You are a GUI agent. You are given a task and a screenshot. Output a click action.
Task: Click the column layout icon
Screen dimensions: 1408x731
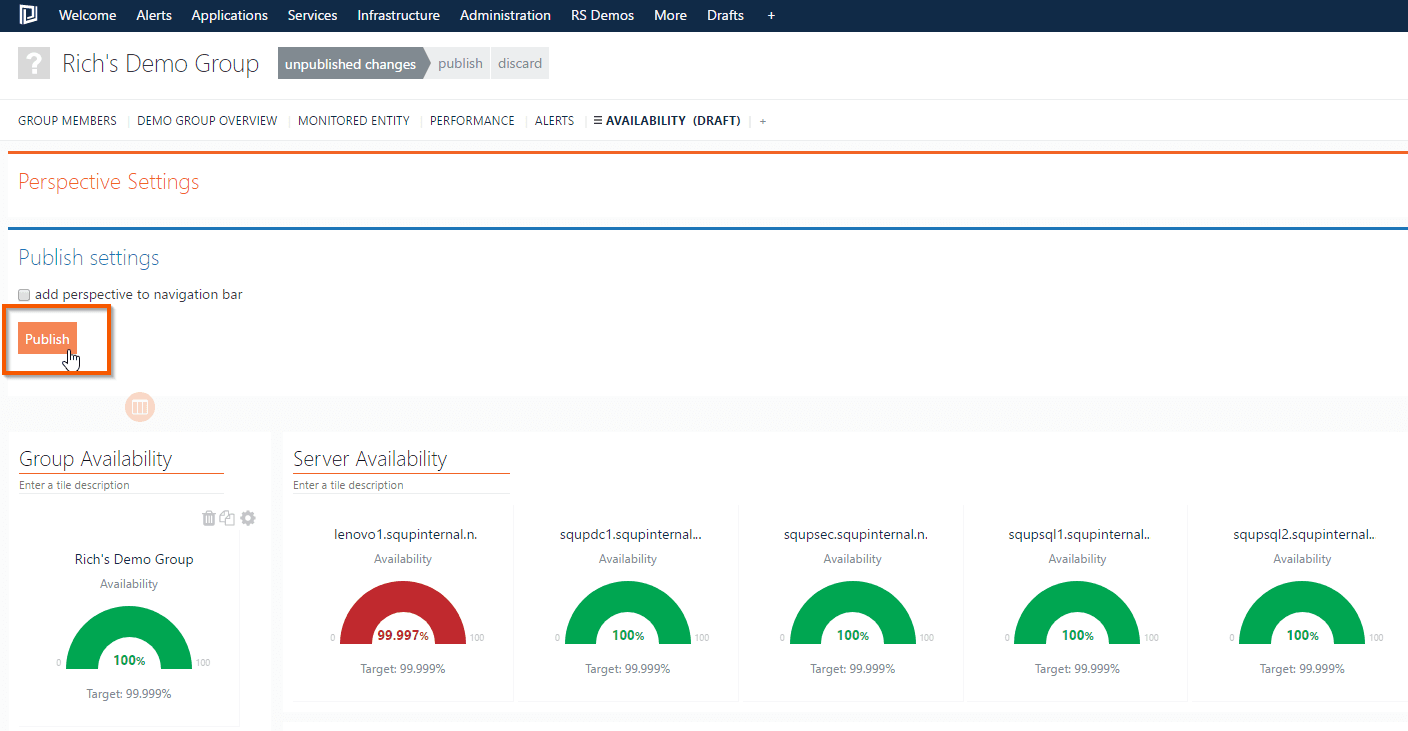click(x=140, y=407)
